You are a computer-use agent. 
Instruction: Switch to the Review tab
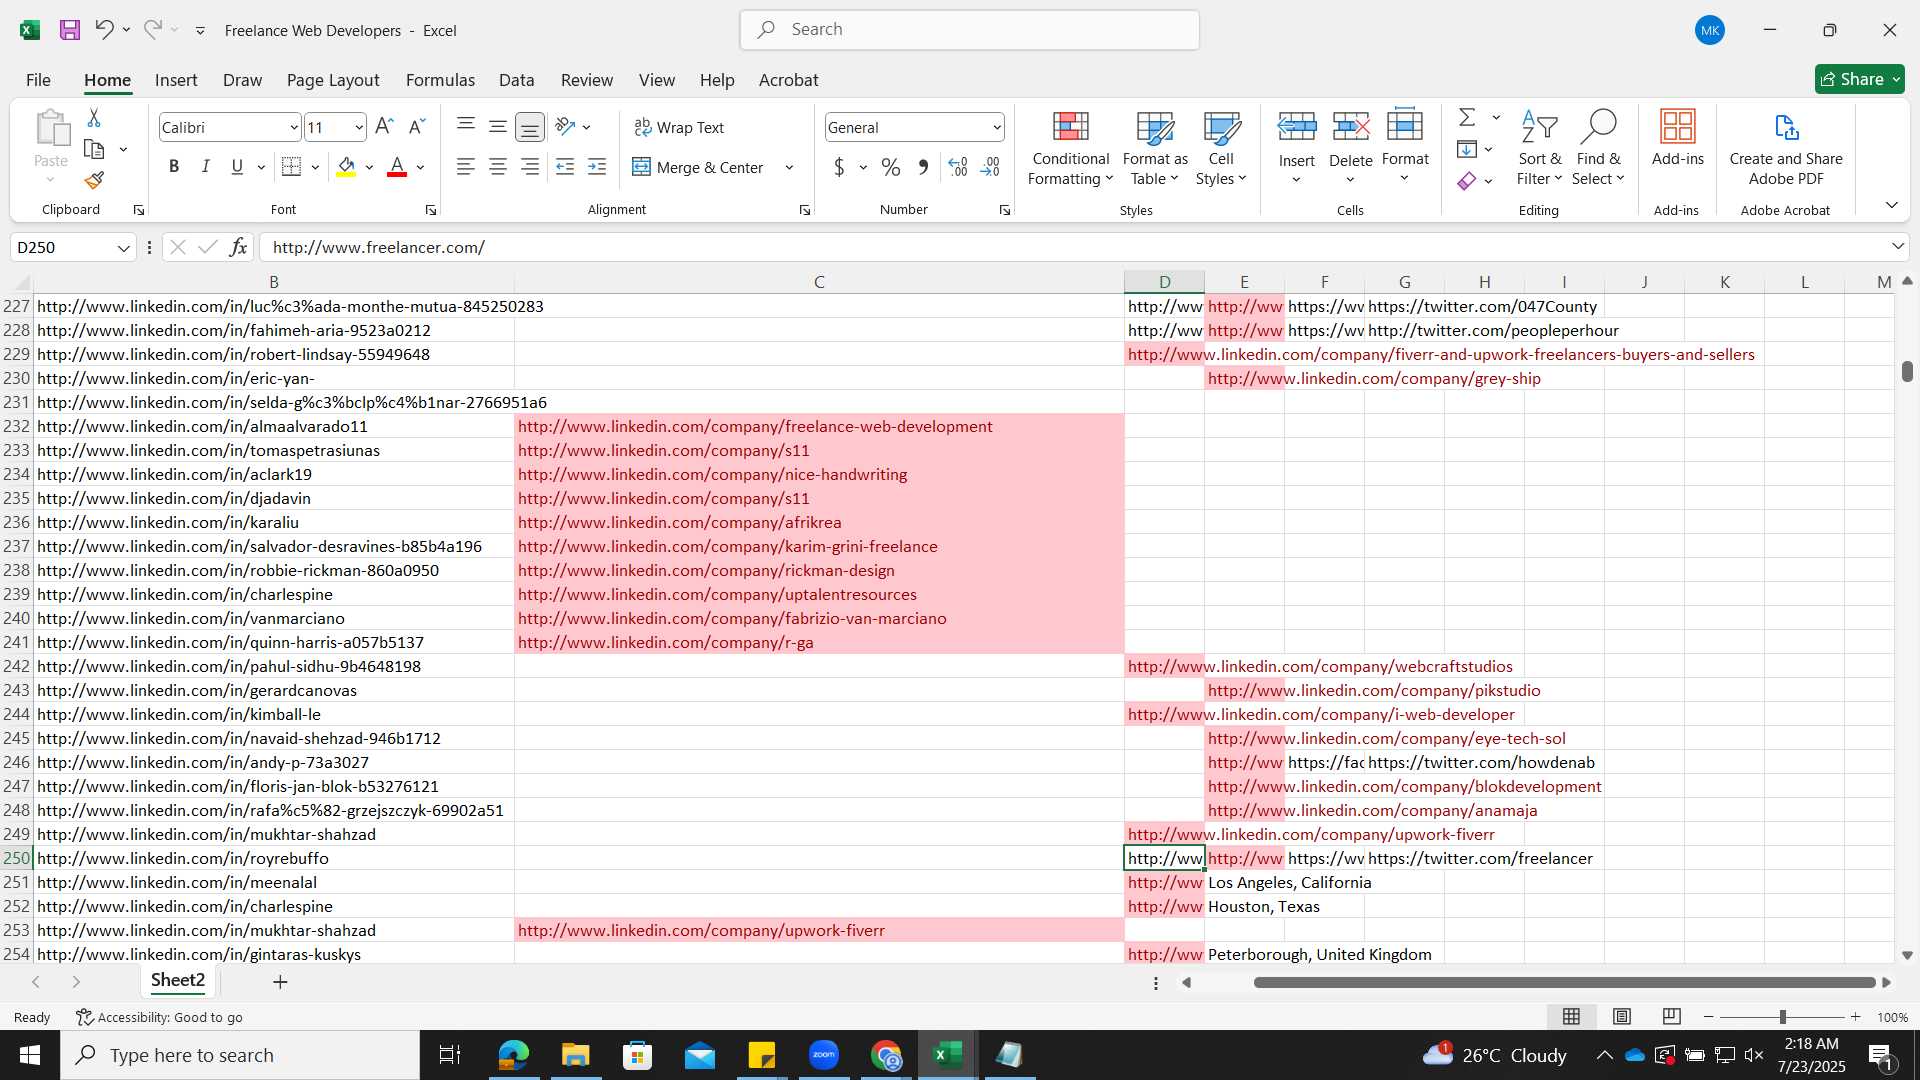point(586,80)
